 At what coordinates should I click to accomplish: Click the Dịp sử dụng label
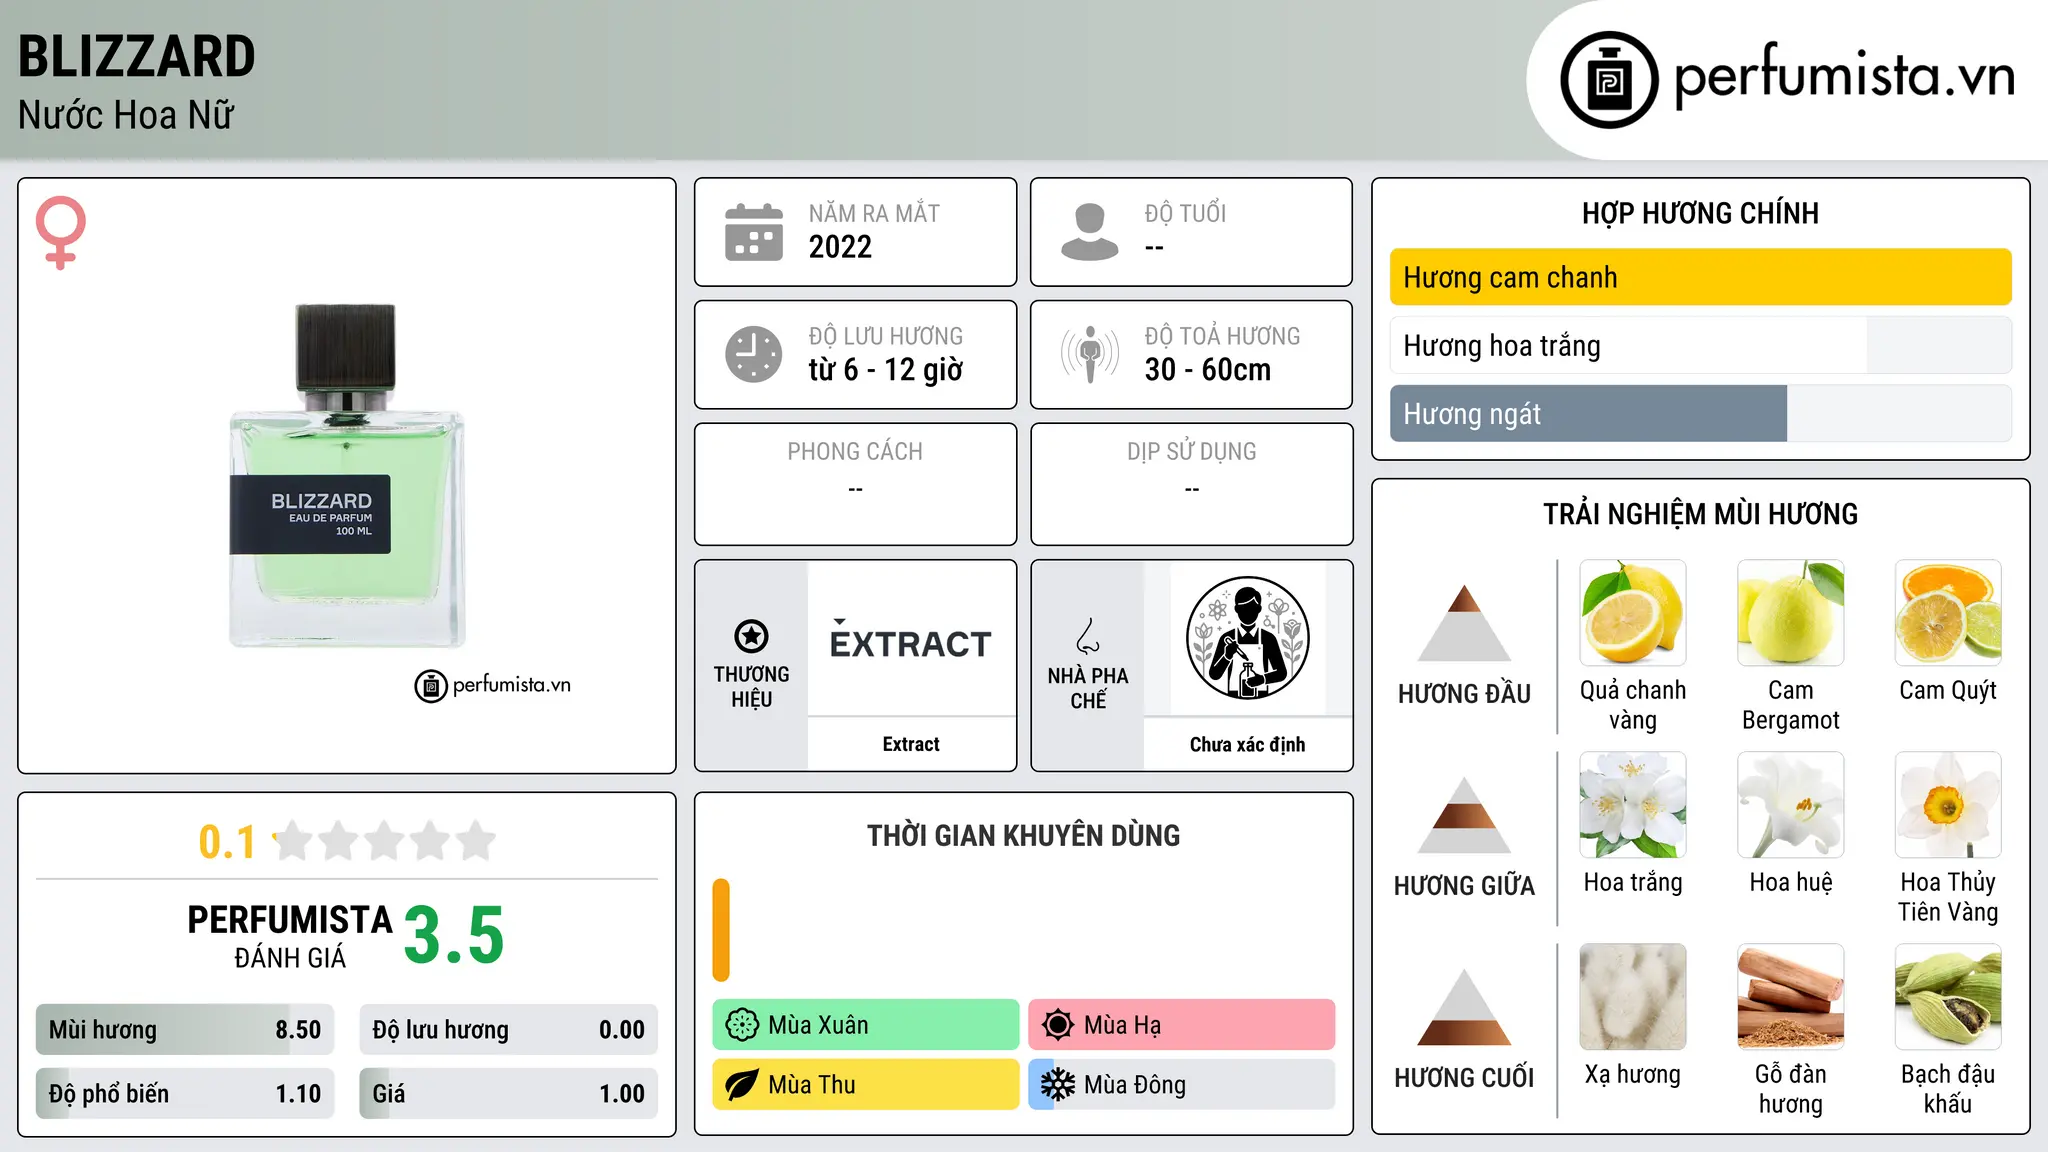click(1191, 452)
